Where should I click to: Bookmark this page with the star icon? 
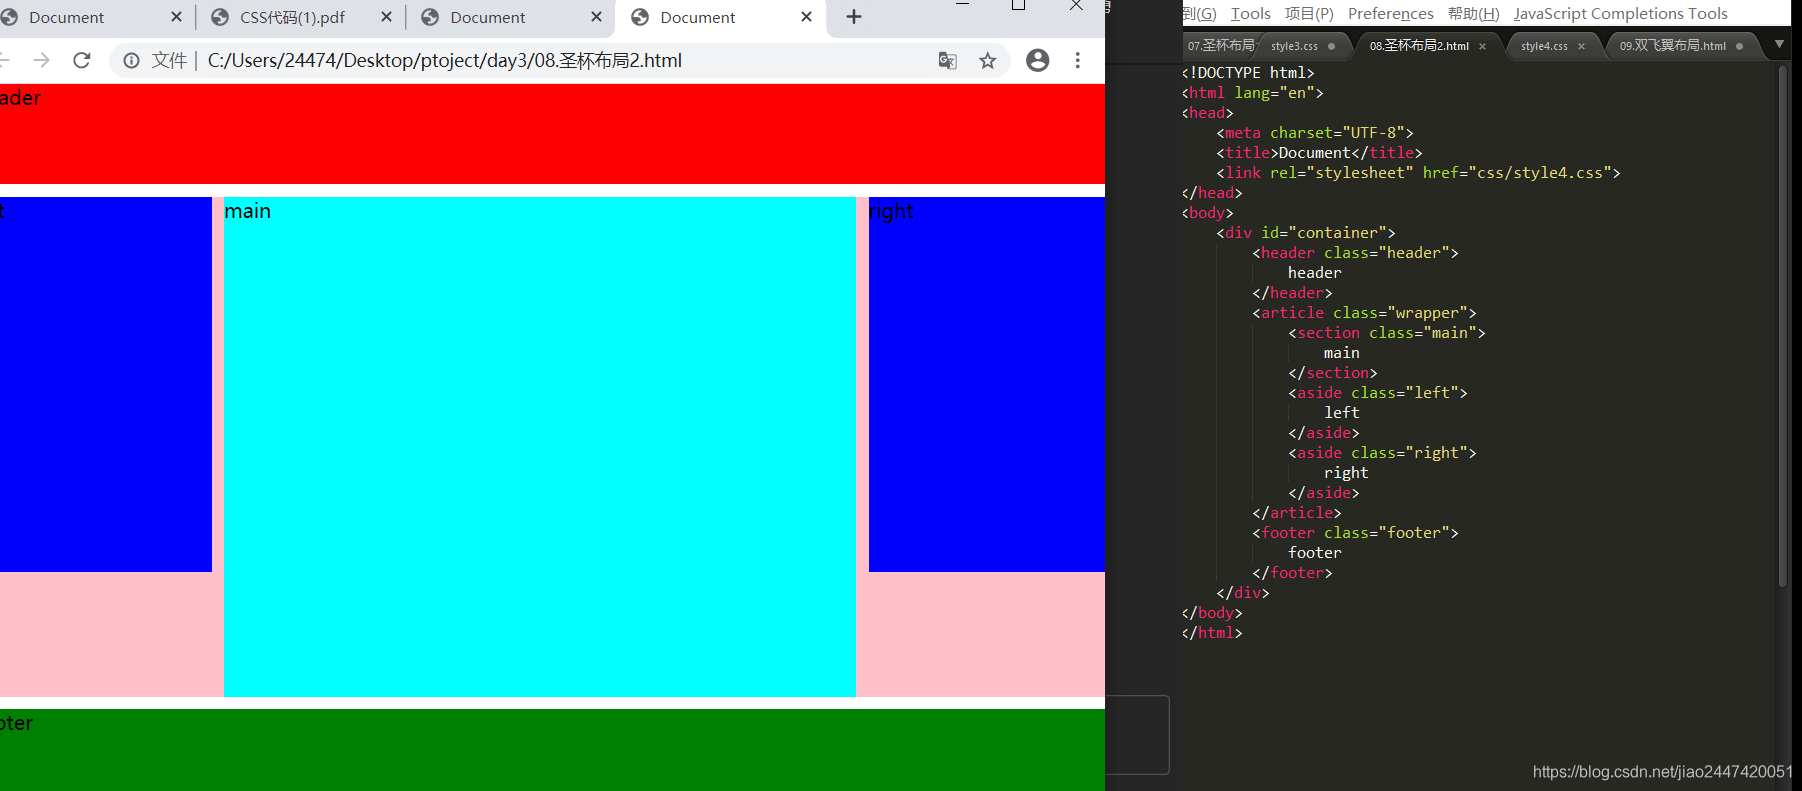point(988,61)
